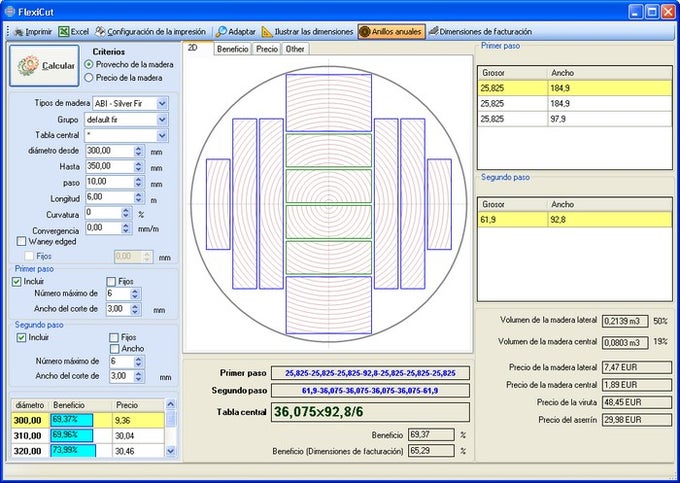Switch to the Beneficio tab

(x=233, y=49)
